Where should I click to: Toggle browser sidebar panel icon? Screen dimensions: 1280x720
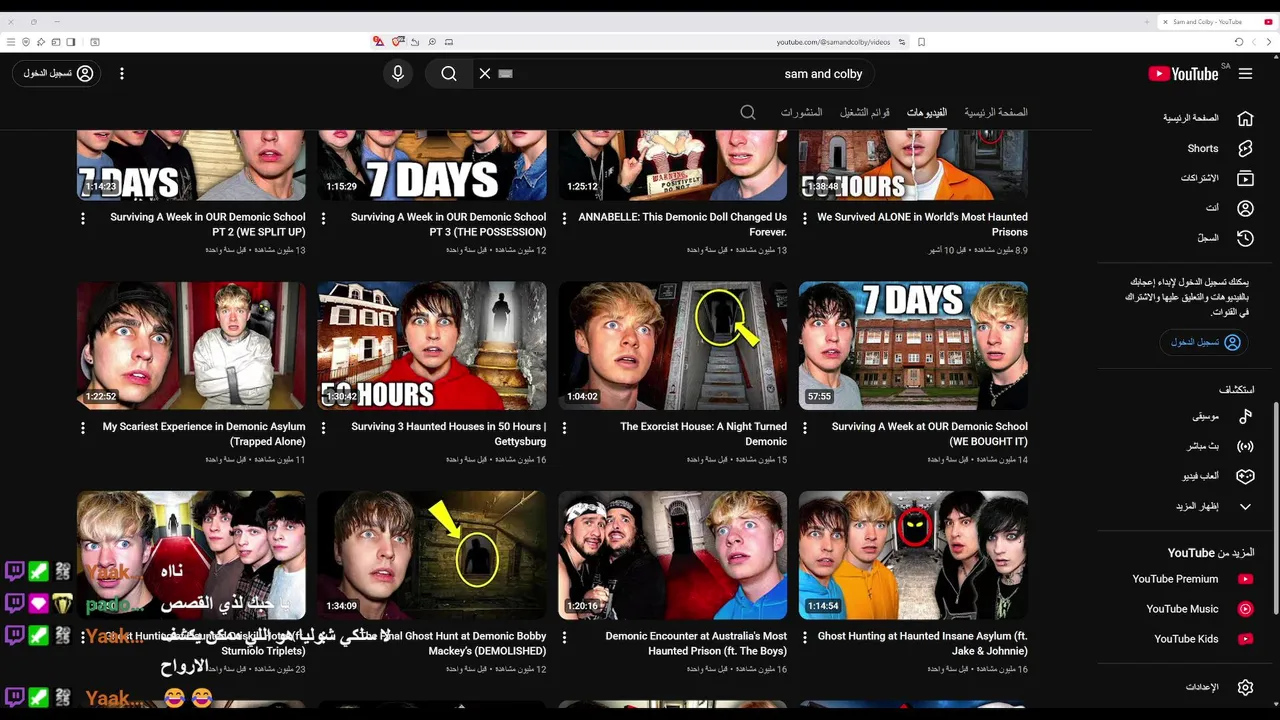pos(71,42)
